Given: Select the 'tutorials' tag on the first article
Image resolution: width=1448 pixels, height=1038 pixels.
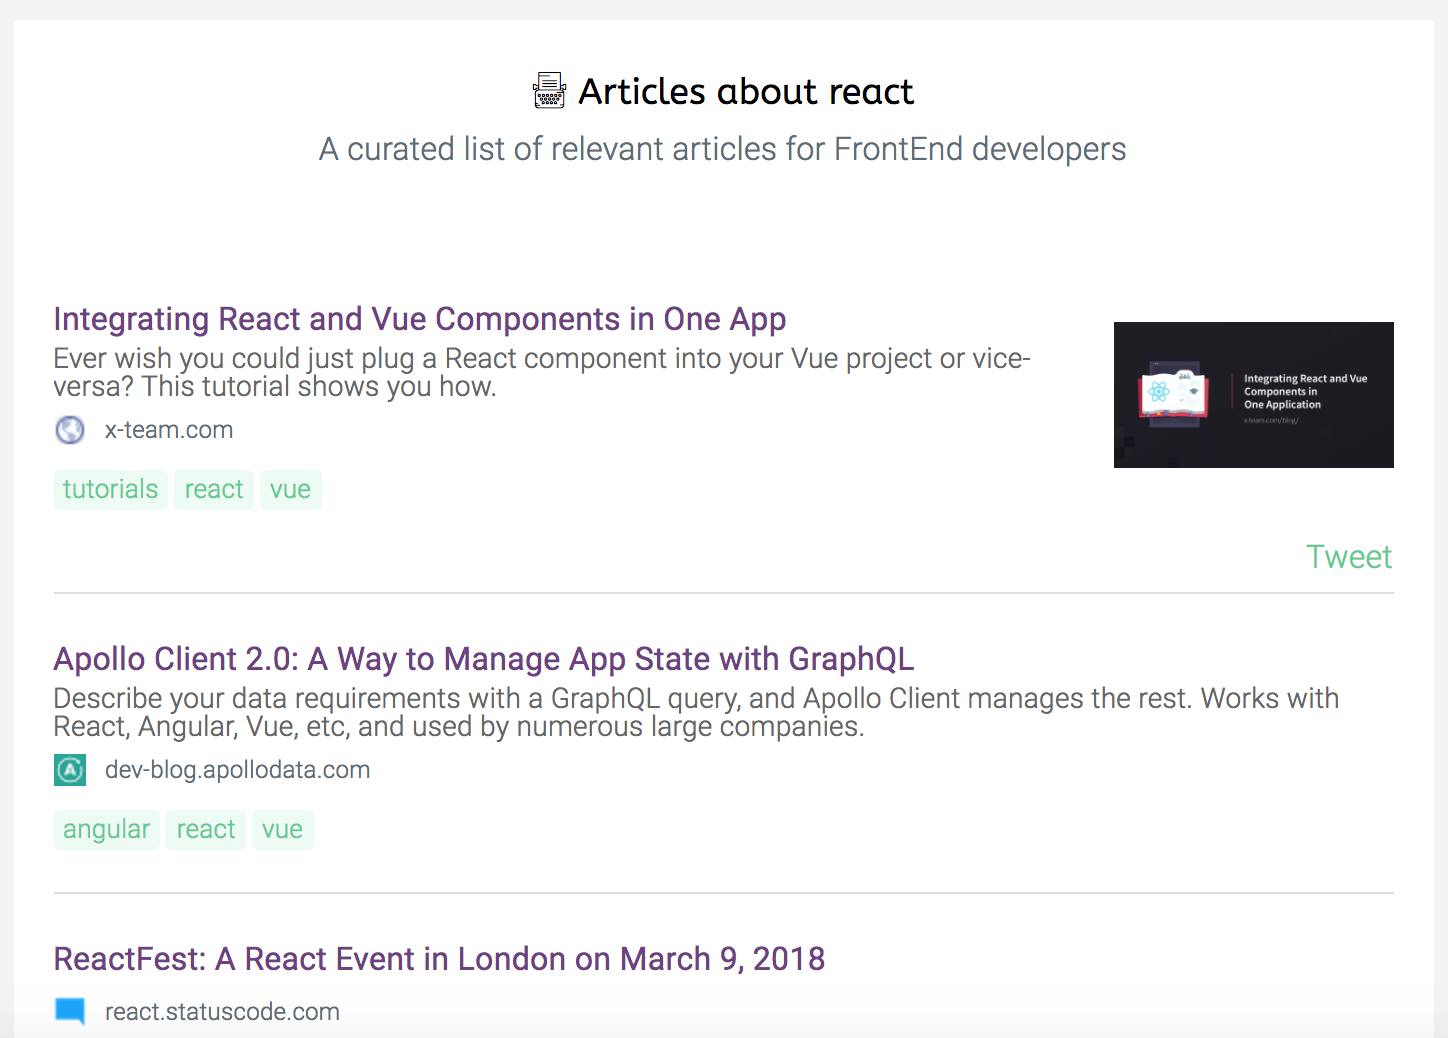Looking at the screenshot, I should 110,489.
